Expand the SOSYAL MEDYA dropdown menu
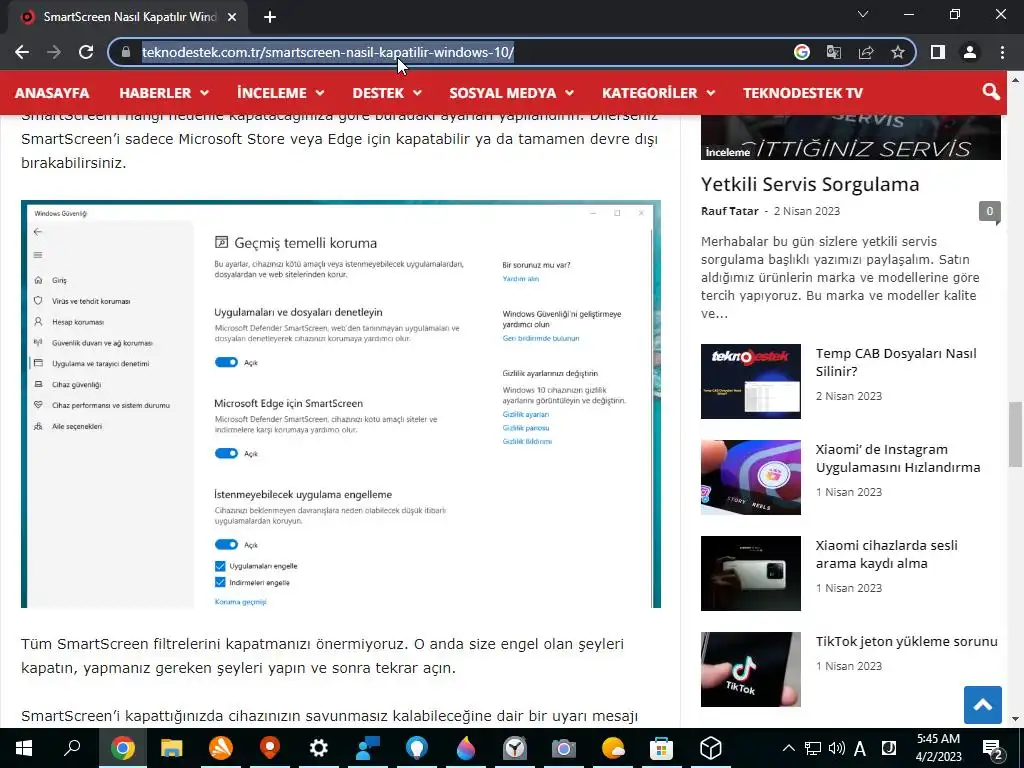The width and height of the screenshot is (1024, 768). (511, 93)
